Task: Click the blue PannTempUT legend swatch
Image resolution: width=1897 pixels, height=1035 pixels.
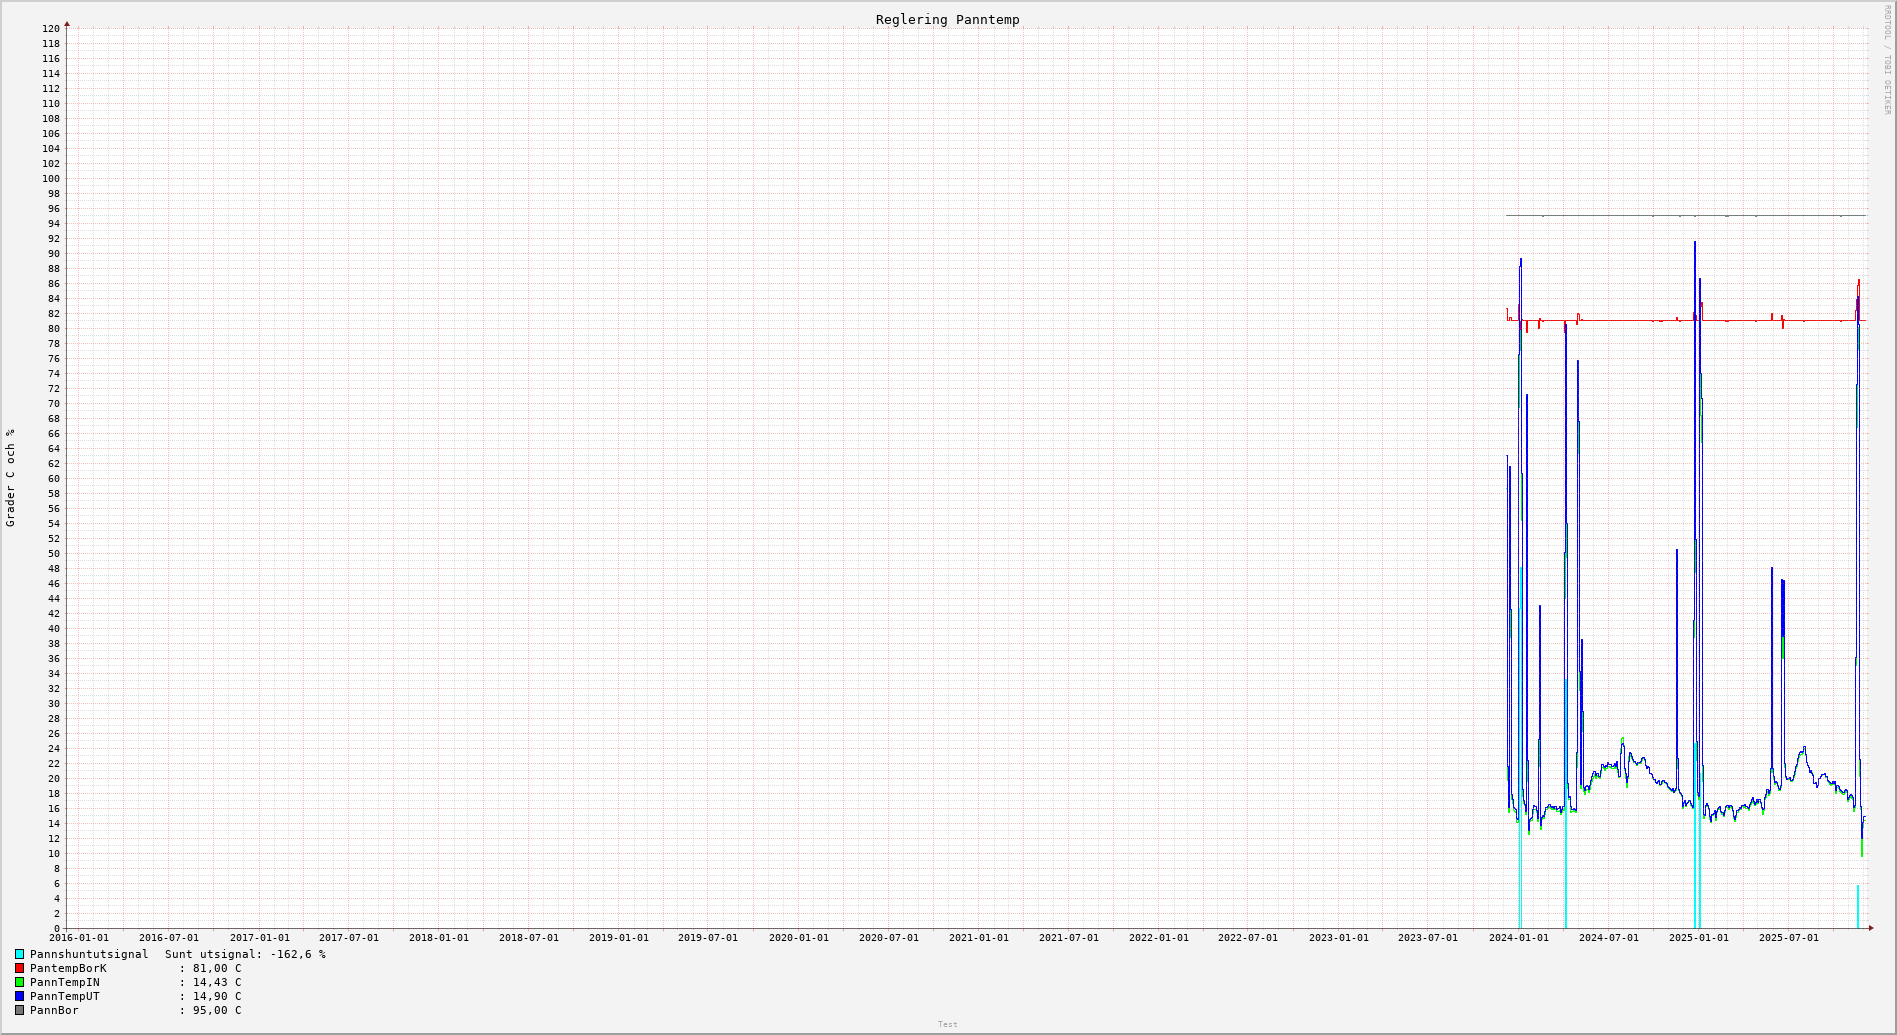Action: coord(19,997)
